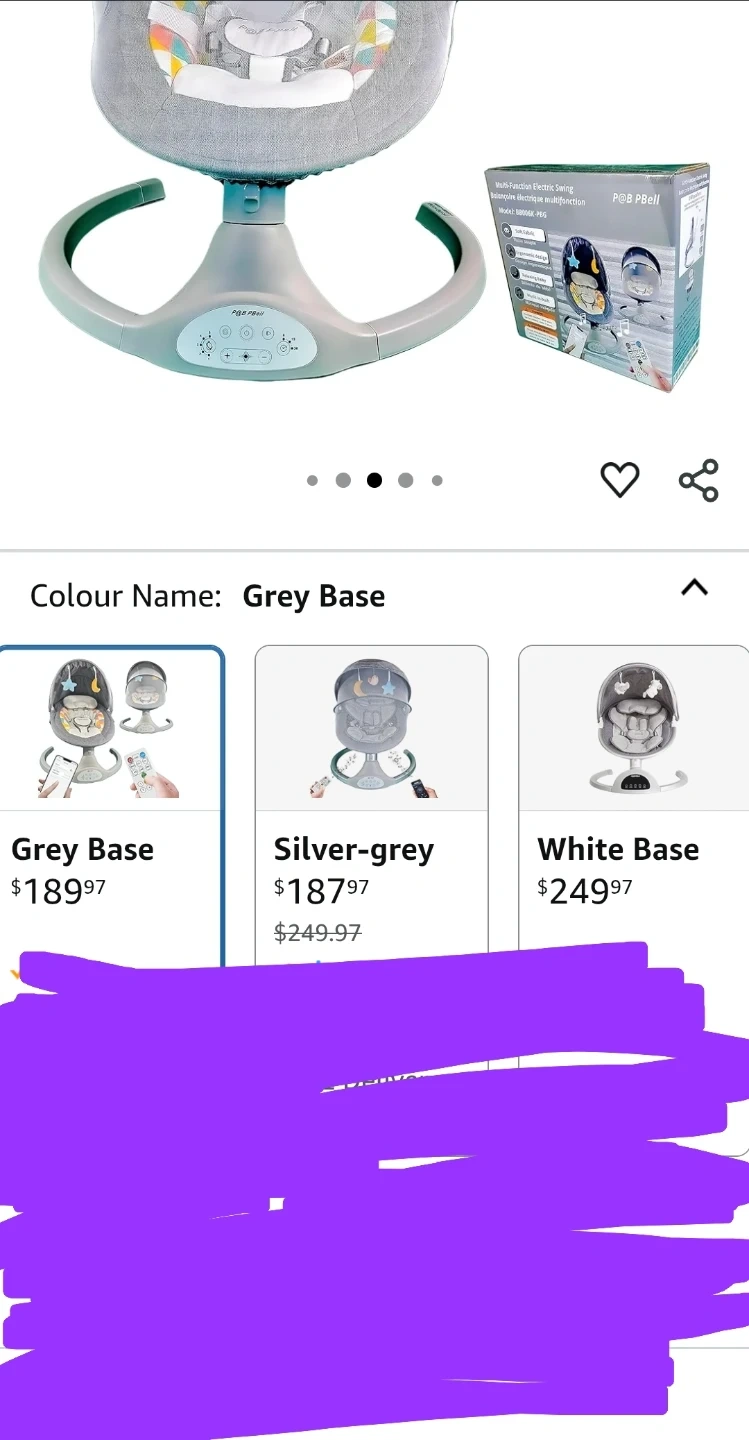Go to the first image carousel dot
Screen dimensions: 749x1440
pyautogui.click(x=312, y=481)
